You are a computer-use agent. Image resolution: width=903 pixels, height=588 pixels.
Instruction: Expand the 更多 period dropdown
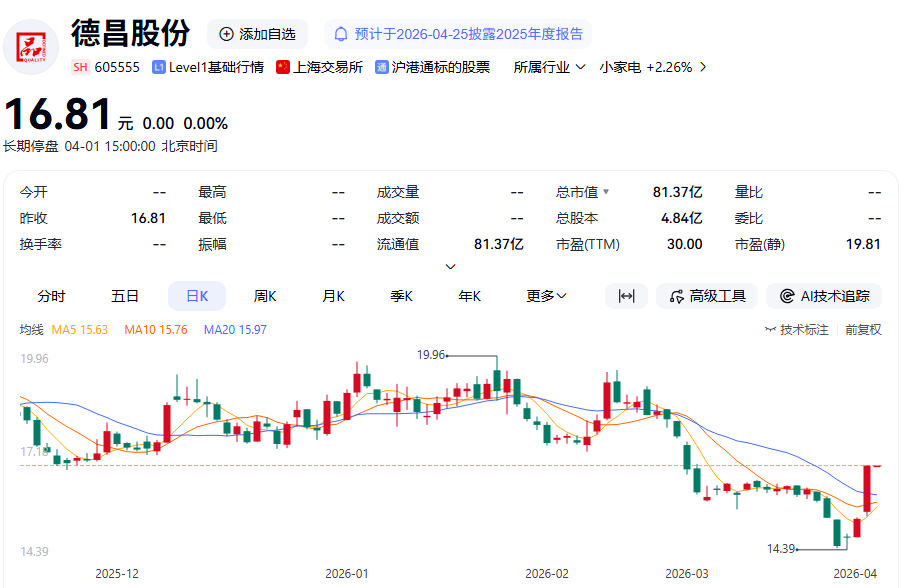pyautogui.click(x=546, y=296)
